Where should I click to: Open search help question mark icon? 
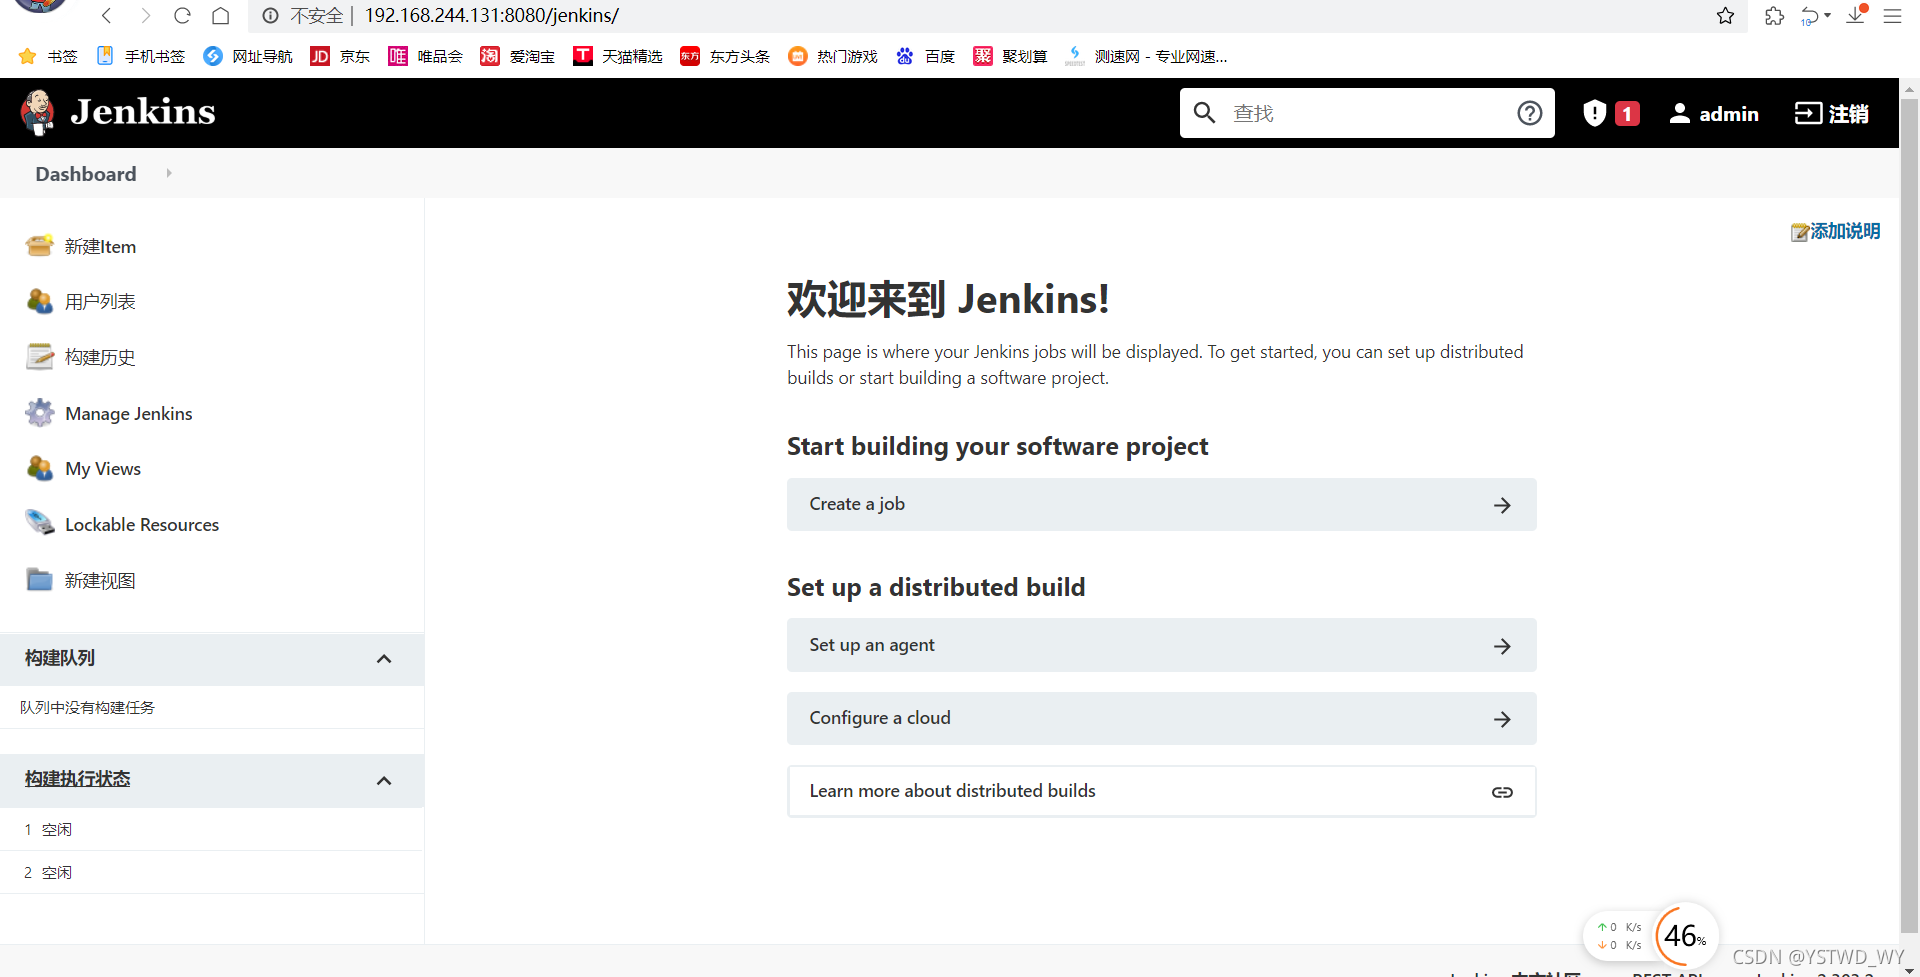(x=1529, y=113)
